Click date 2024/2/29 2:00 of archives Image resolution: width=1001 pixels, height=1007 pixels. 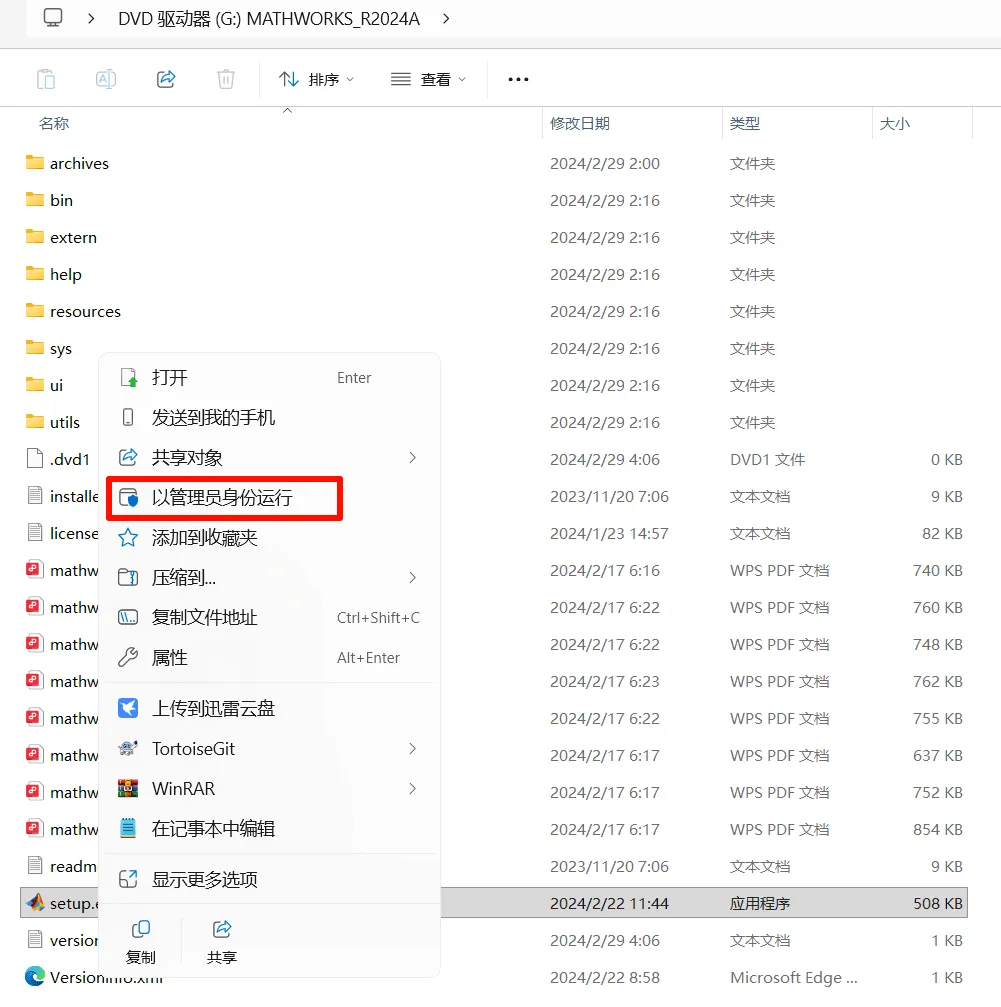(x=605, y=163)
